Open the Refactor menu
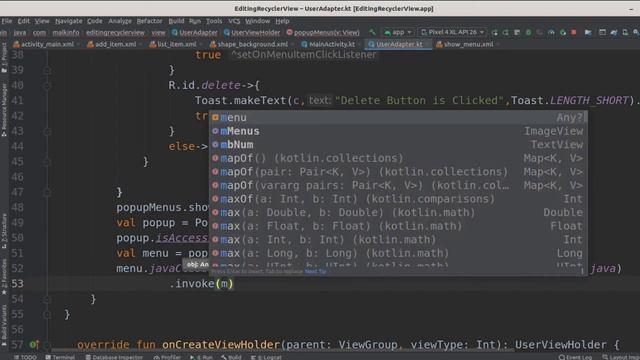The image size is (640, 360). click(x=149, y=21)
